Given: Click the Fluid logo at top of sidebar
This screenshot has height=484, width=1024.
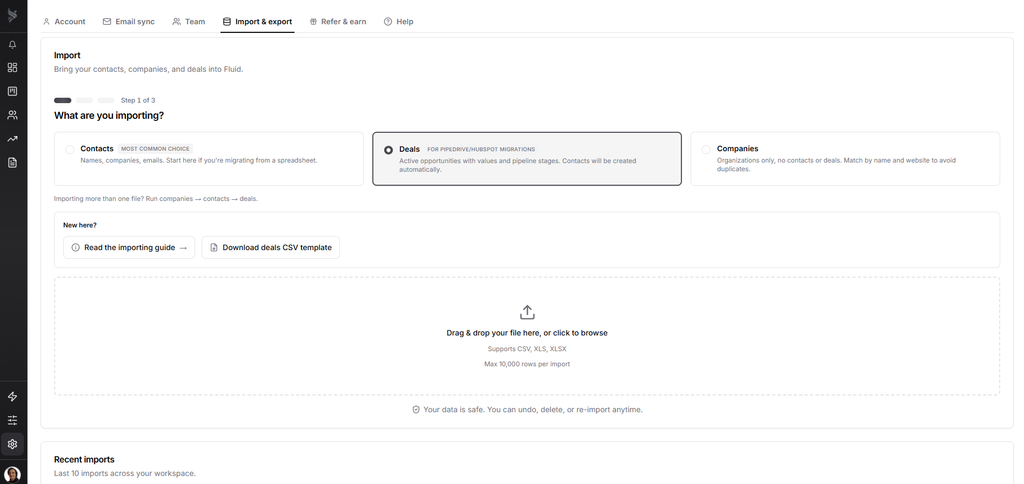Looking at the screenshot, I should point(12,16).
